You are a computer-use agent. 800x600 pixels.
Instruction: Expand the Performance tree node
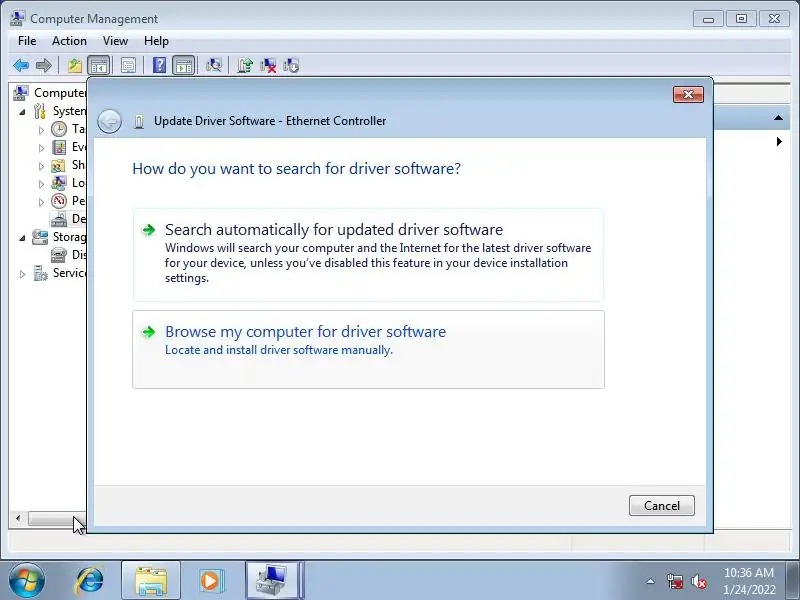pyautogui.click(x=41, y=202)
